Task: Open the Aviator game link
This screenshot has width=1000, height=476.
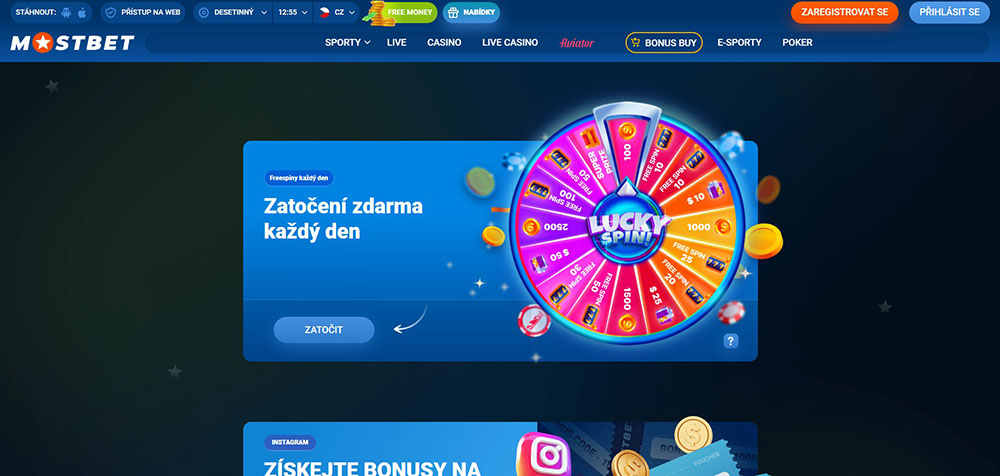Action: click(x=577, y=43)
